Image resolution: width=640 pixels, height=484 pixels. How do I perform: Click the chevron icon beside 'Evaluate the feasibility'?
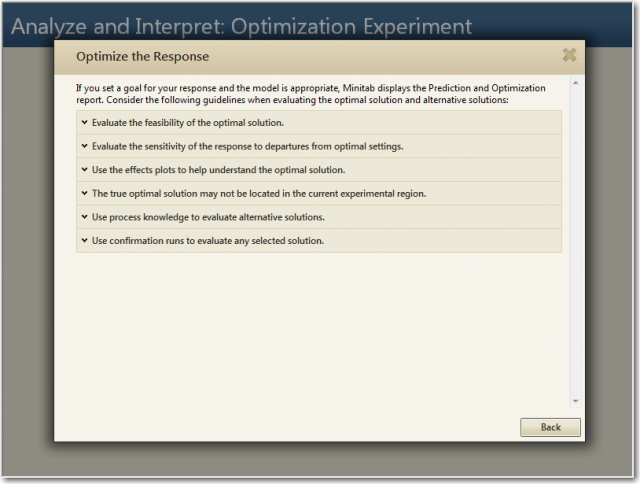pyautogui.click(x=84, y=123)
